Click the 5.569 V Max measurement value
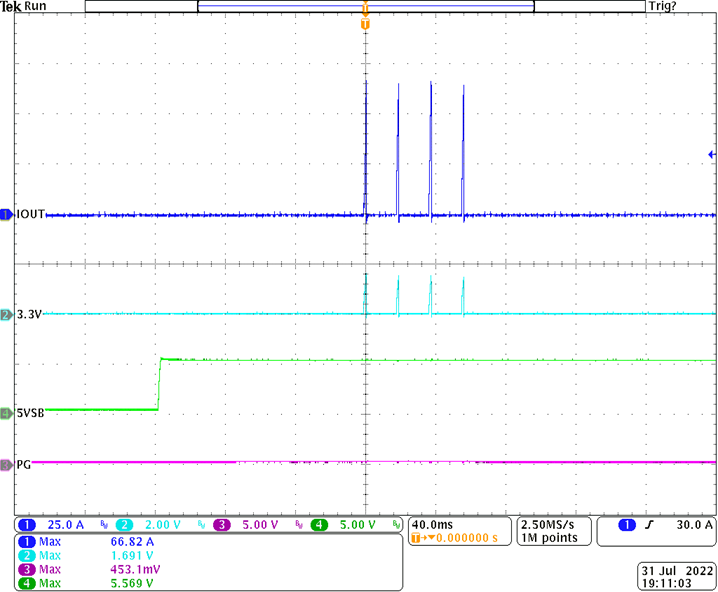 coord(132,583)
